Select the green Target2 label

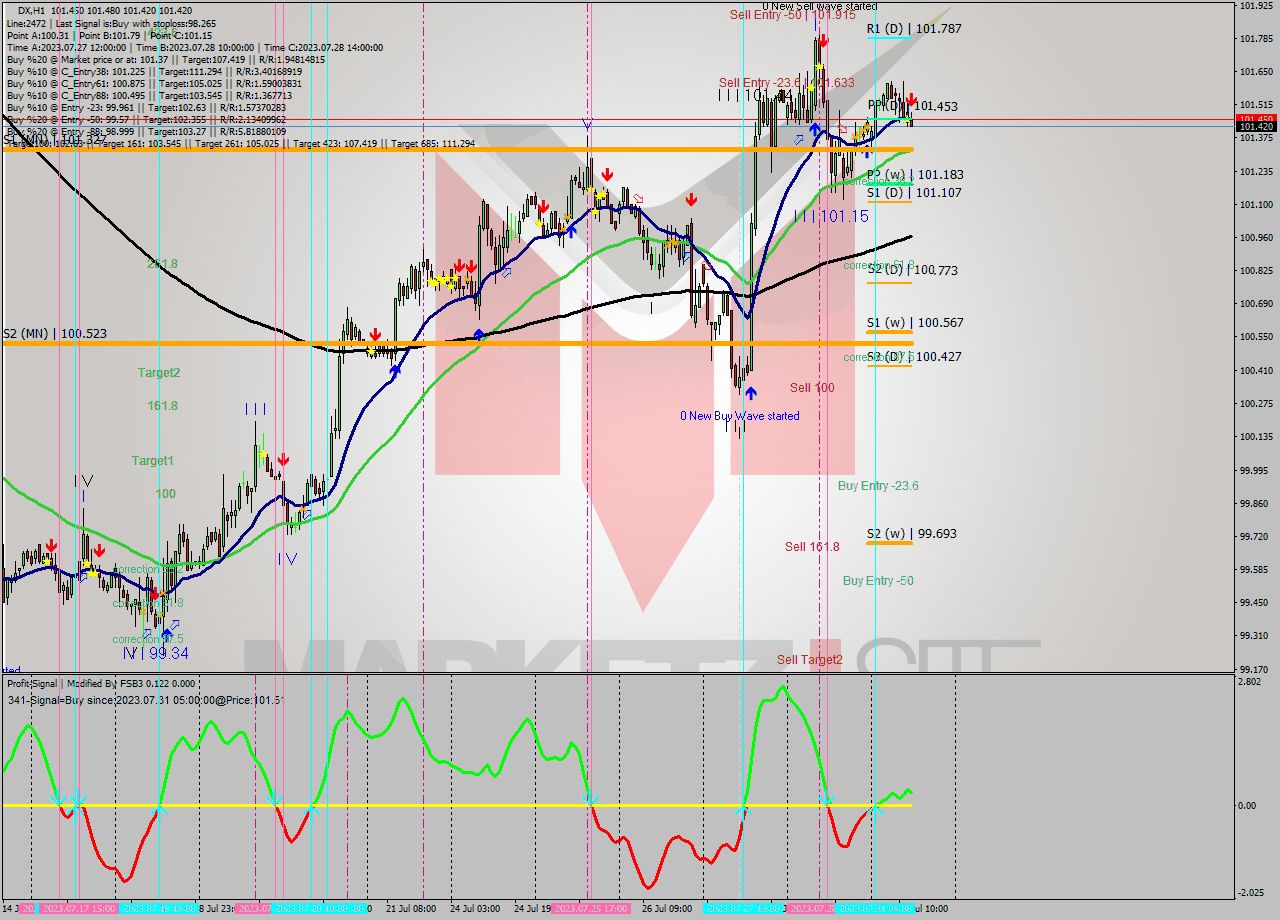pos(159,373)
